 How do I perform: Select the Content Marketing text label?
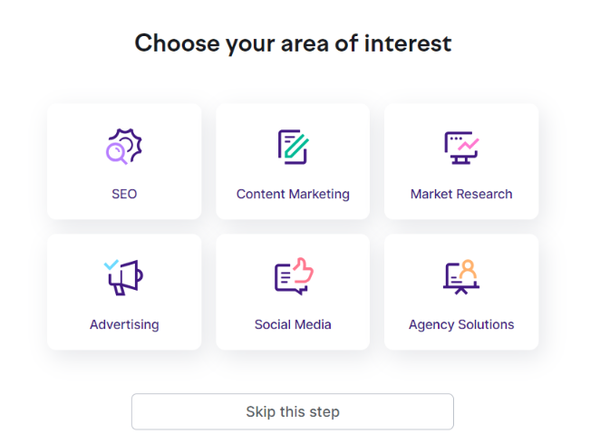(293, 194)
